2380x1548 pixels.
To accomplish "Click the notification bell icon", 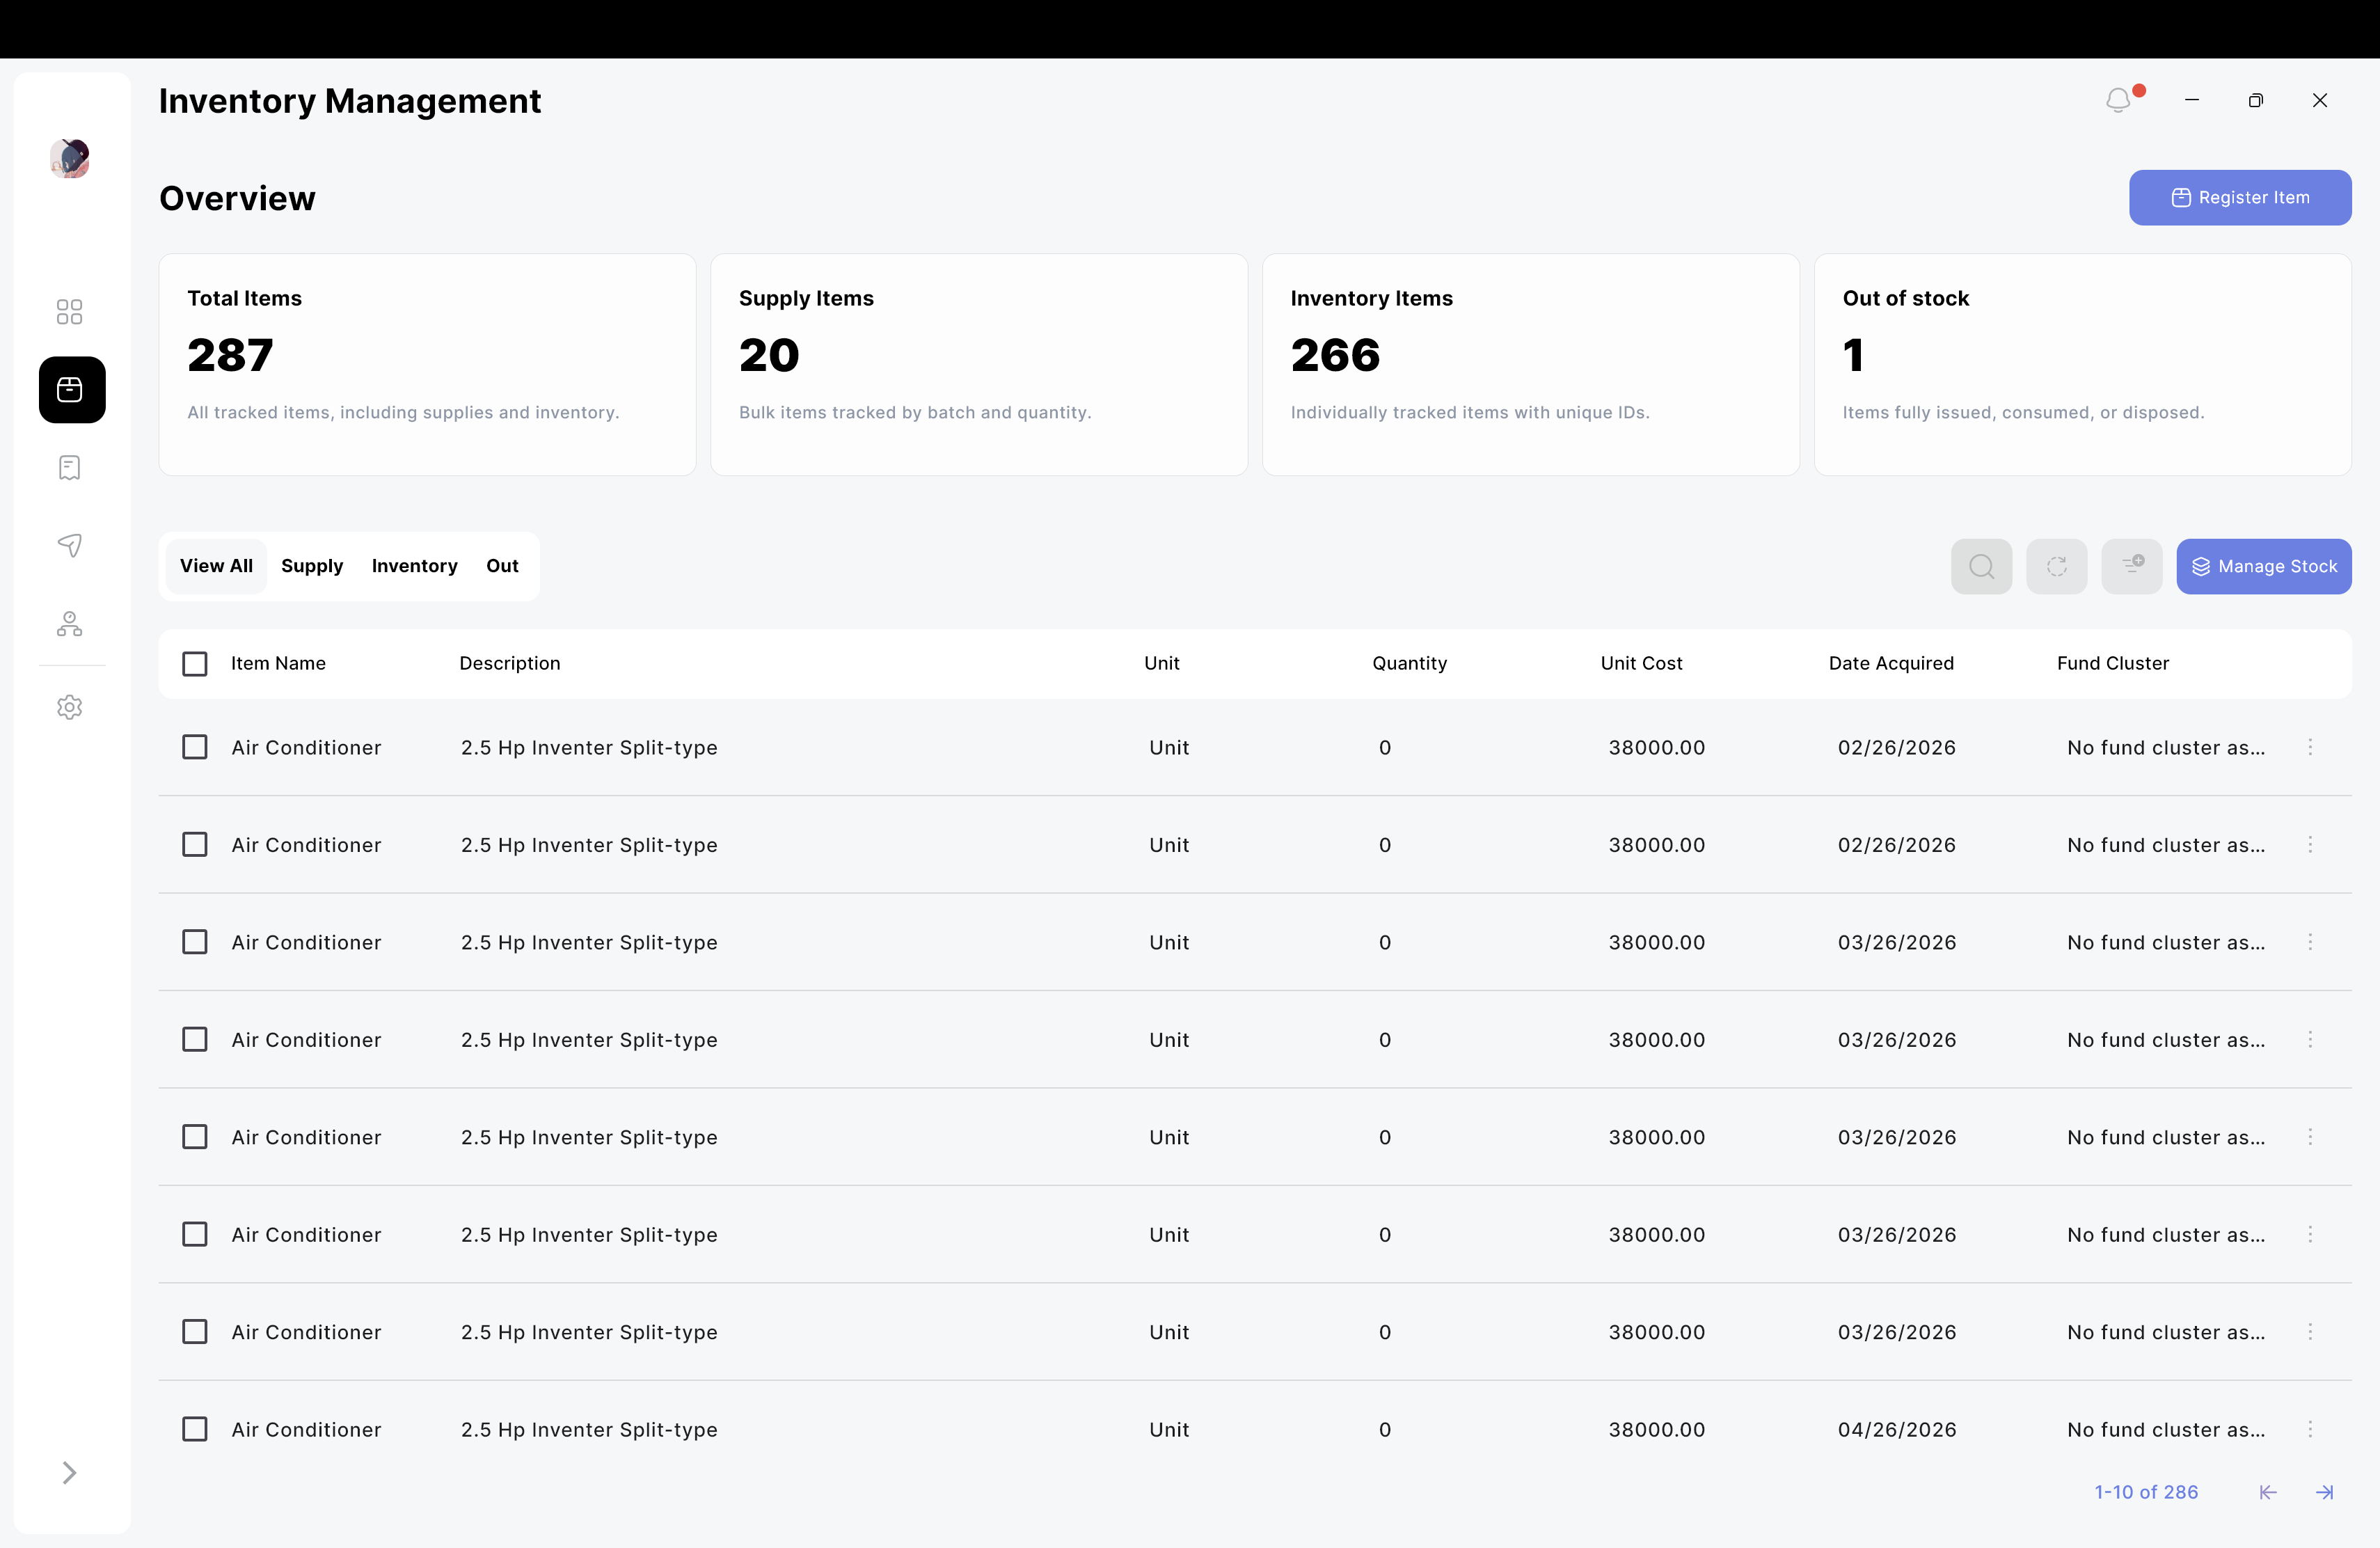I will pos(2118,100).
